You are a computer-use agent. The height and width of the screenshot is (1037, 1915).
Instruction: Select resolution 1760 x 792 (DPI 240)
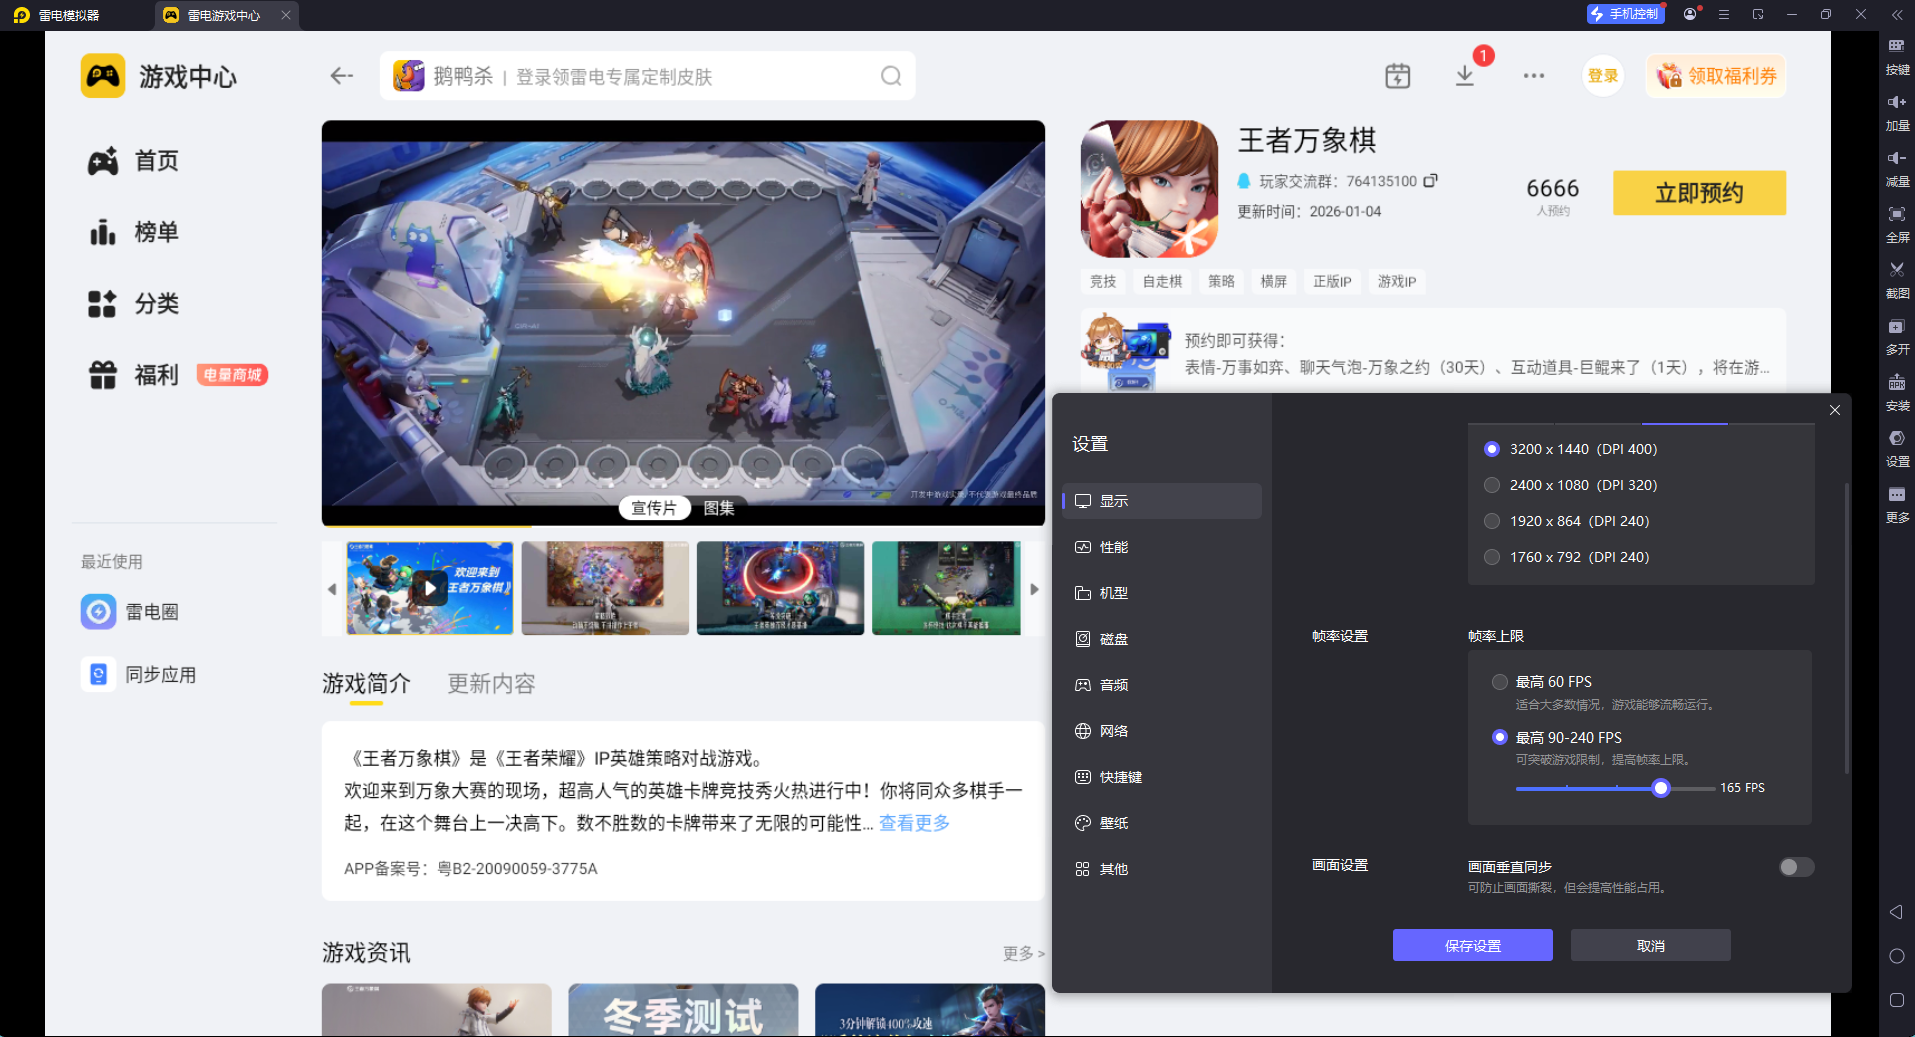coord(1492,557)
